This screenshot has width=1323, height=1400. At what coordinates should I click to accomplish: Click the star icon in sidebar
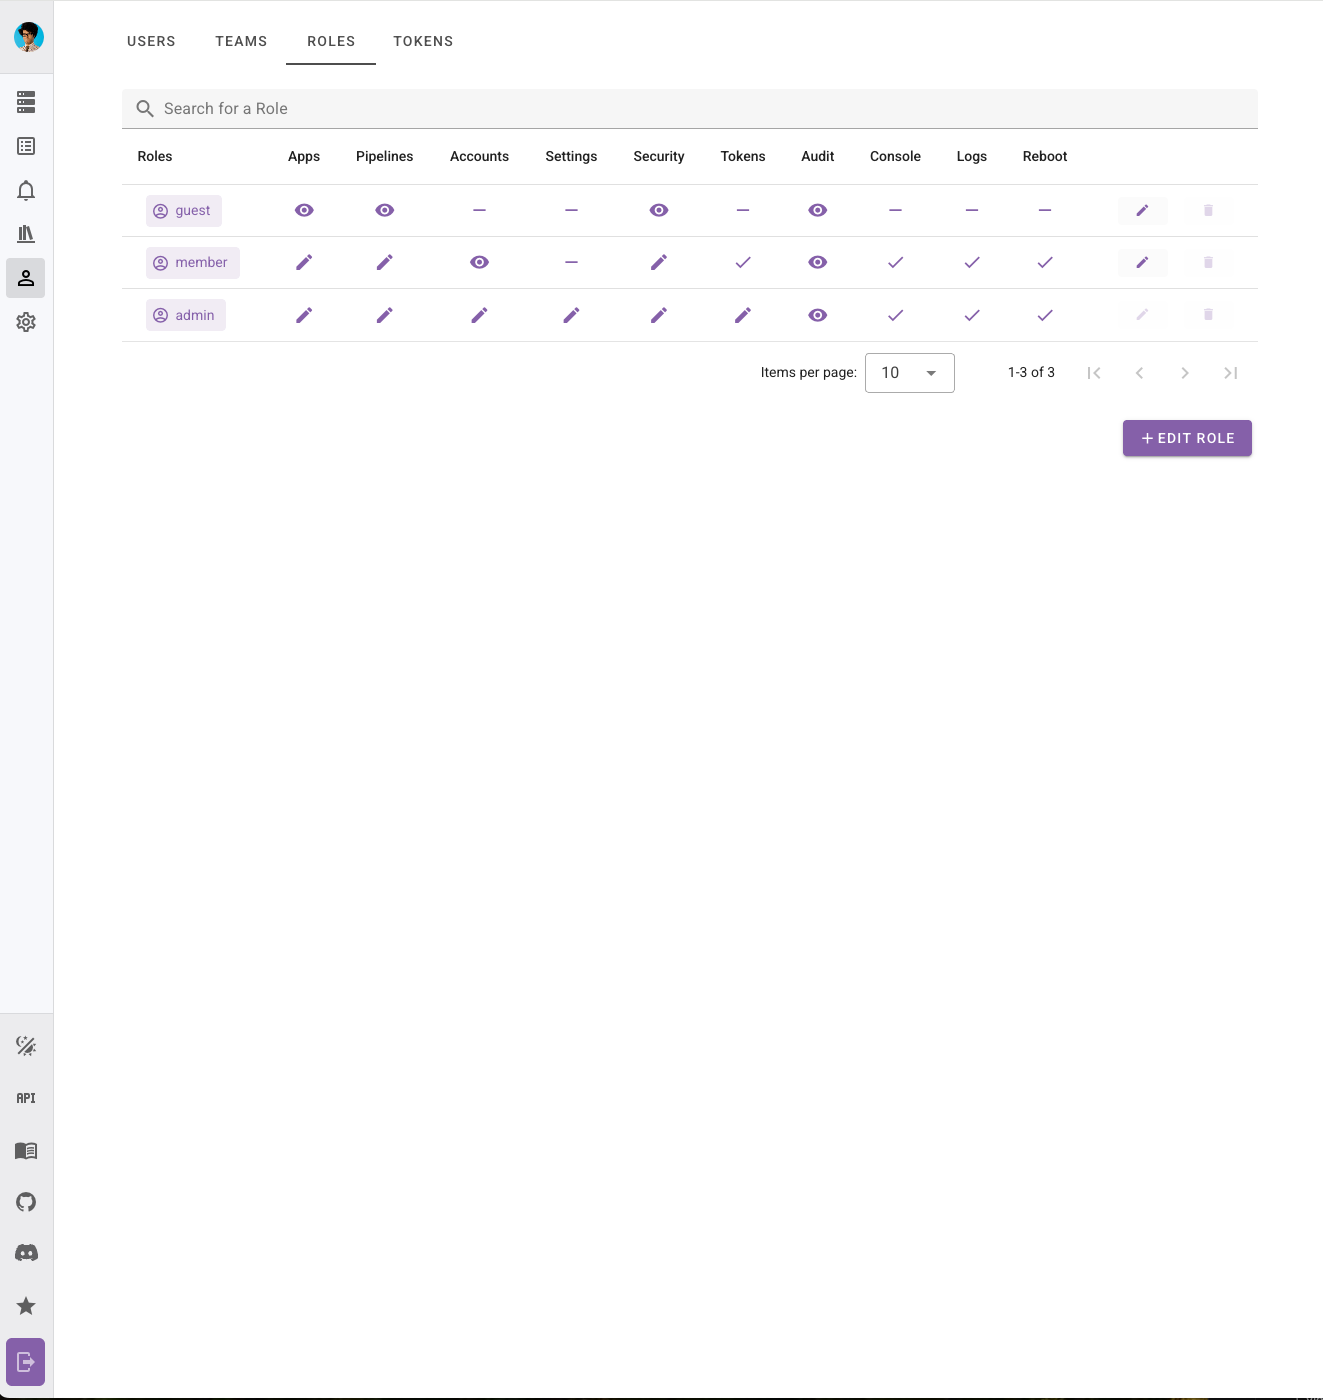click(x=26, y=1306)
